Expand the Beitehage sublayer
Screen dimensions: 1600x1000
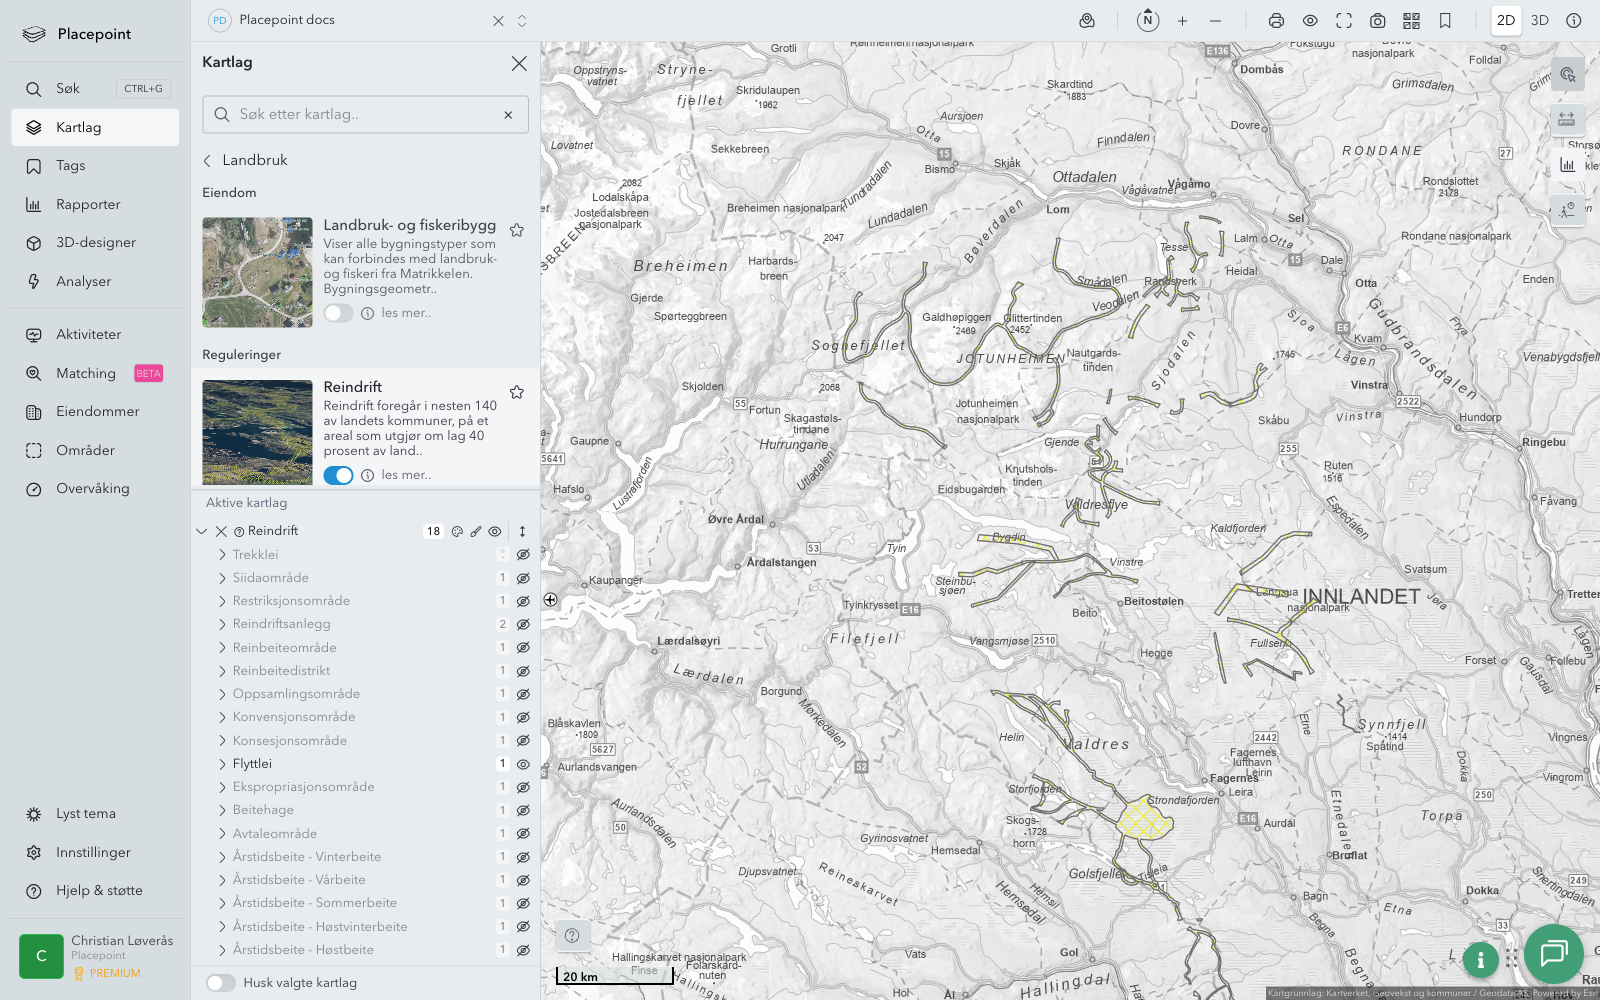[222, 810]
